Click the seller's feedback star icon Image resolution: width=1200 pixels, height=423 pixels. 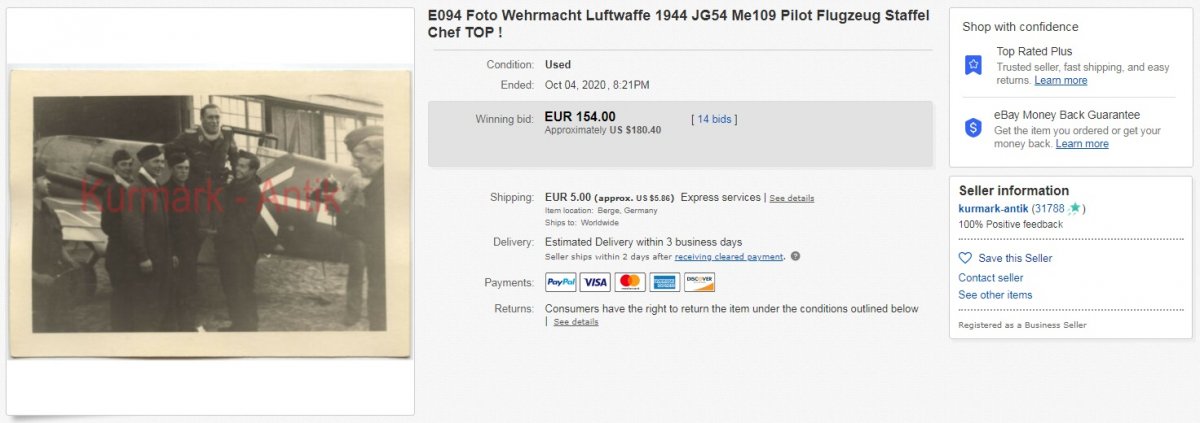(x=1074, y=208)
